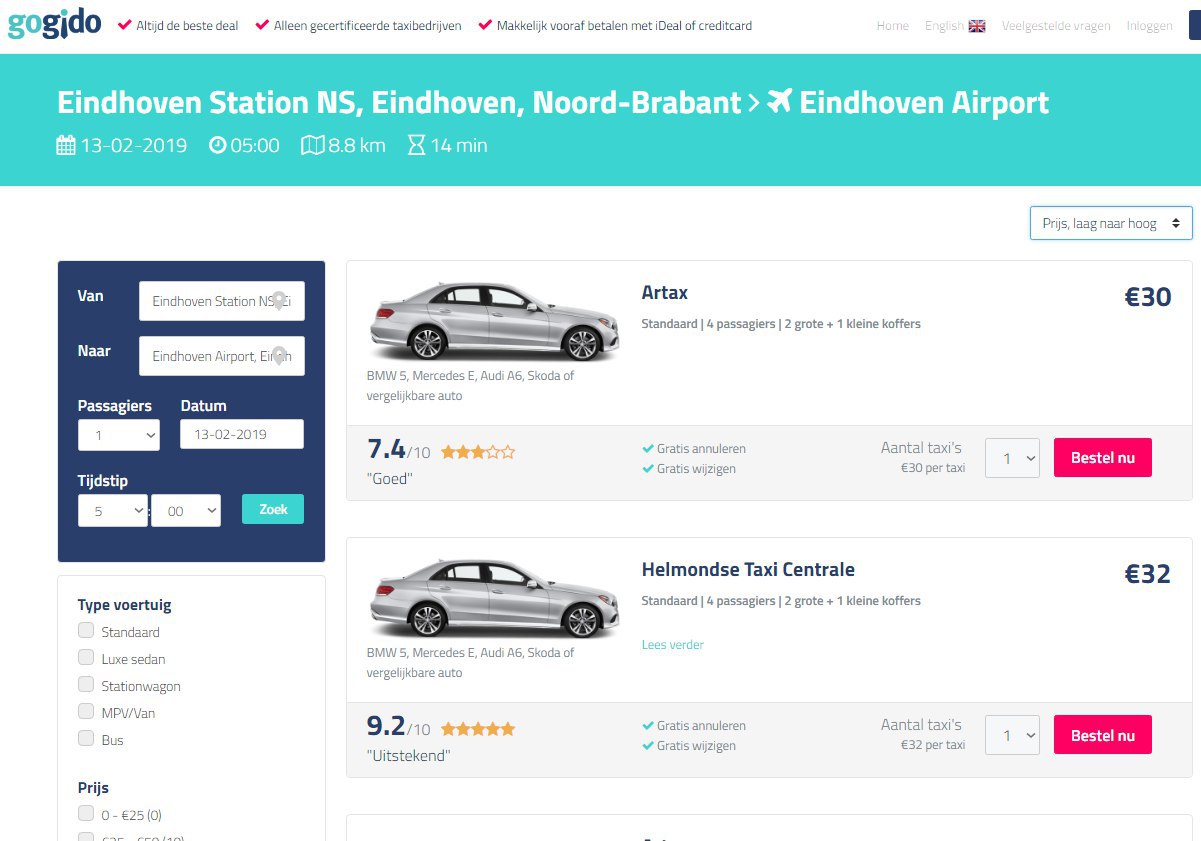This screenshot has width=1201, height=841.
Task: Click checkmark beside 'Alleen gecertificeerde taxibedrijven'
Action: (x=262, y=25)
